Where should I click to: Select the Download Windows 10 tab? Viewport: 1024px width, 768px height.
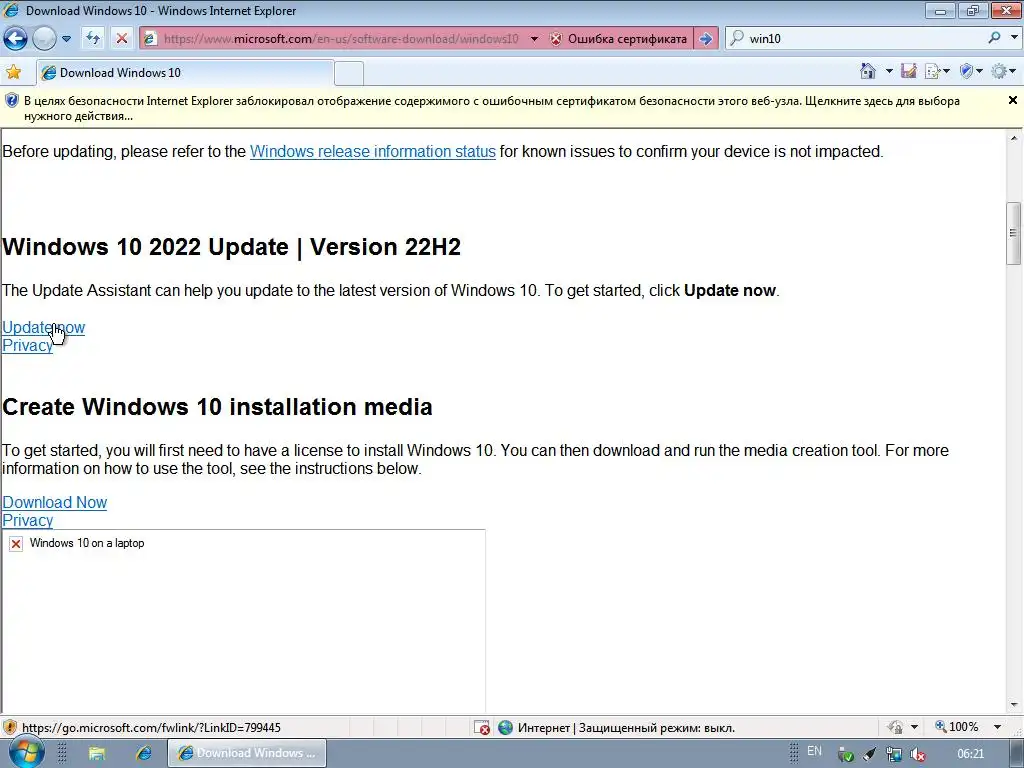point(185,72)
